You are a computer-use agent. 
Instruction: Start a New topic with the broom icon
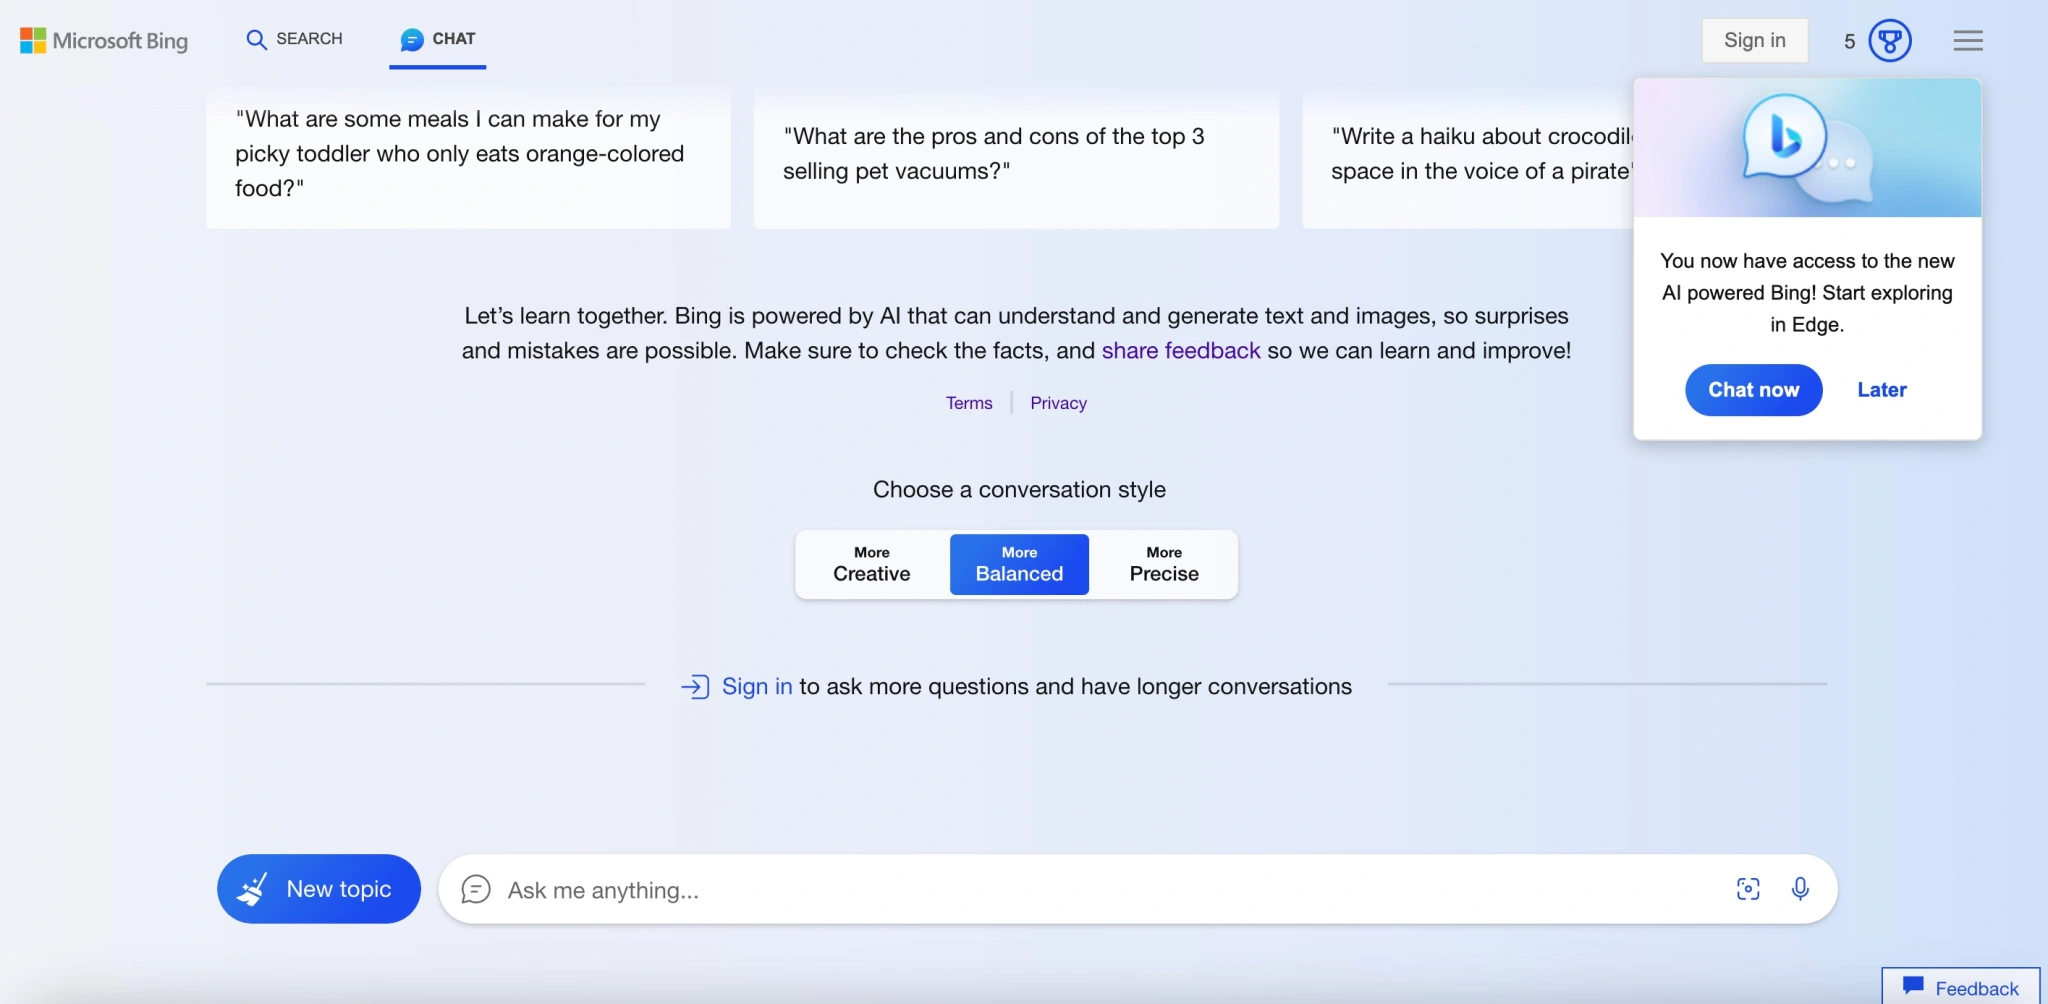click(x=318, y=889)
